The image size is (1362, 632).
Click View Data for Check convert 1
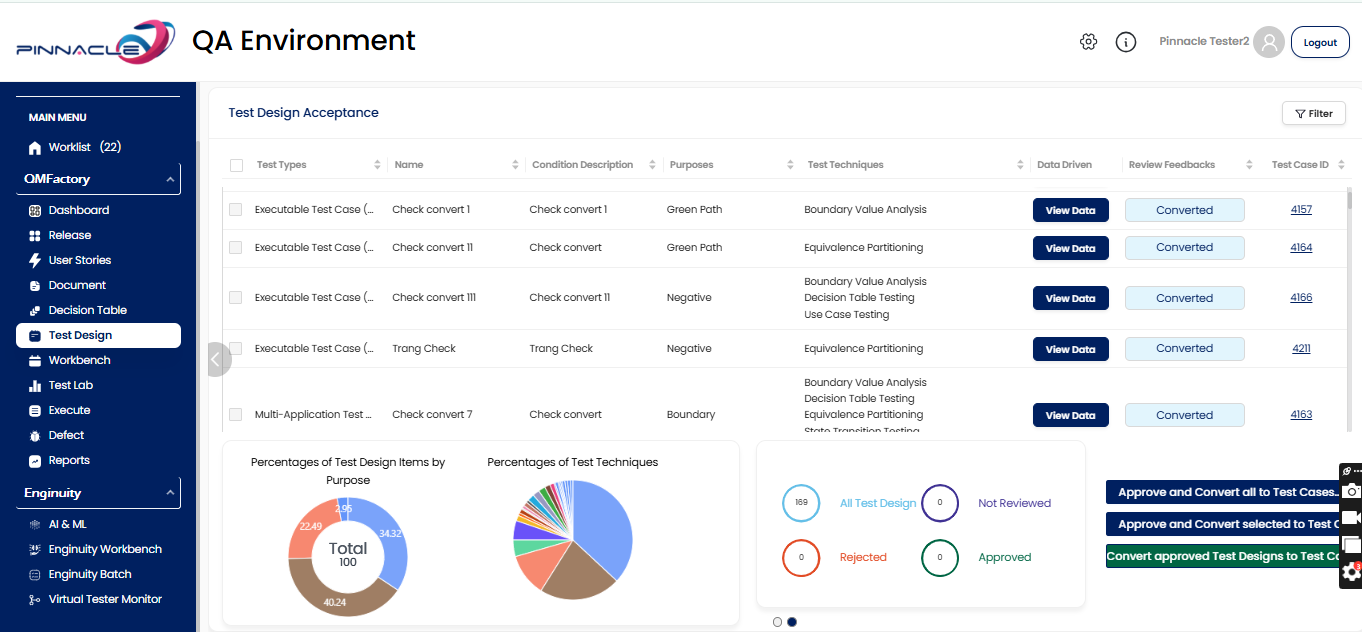click(x=1071, y=210)
